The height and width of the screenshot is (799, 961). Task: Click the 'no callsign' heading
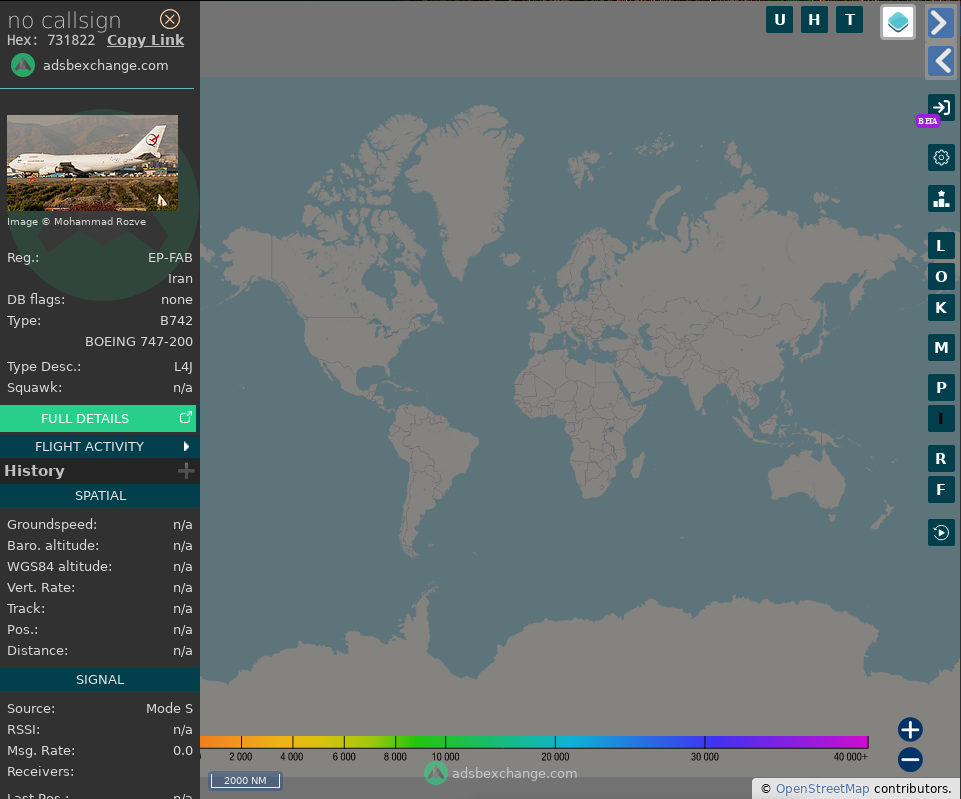point(64,21)
